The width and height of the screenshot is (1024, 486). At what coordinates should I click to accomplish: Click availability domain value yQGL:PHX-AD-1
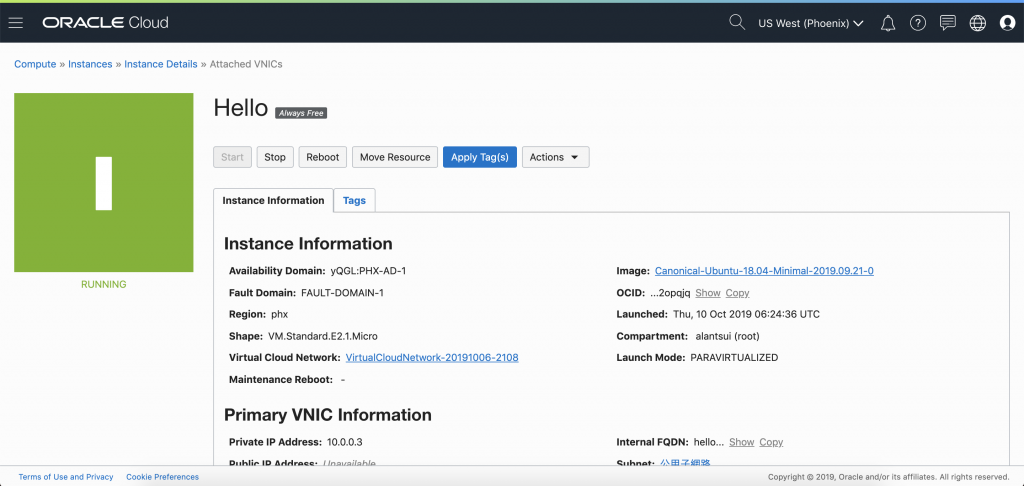(x=368, y=270)
